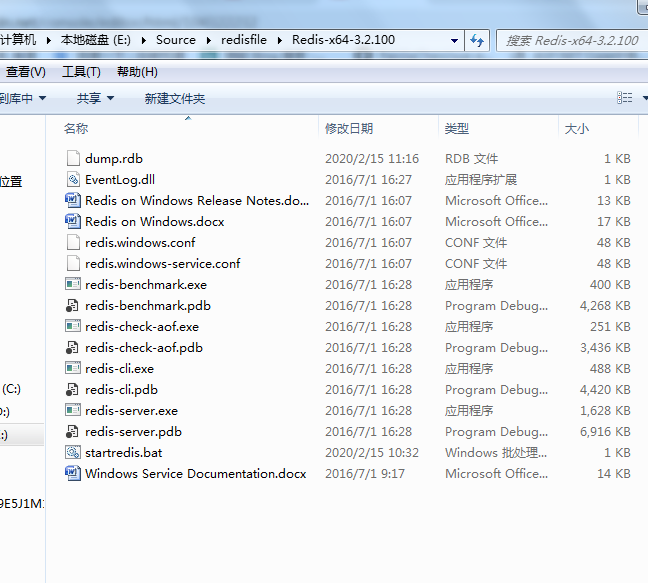This screenshot has width=648, height=583.
Task: Click the Windows Service Documentation.docx icon
Action: [x=73, y=474]
